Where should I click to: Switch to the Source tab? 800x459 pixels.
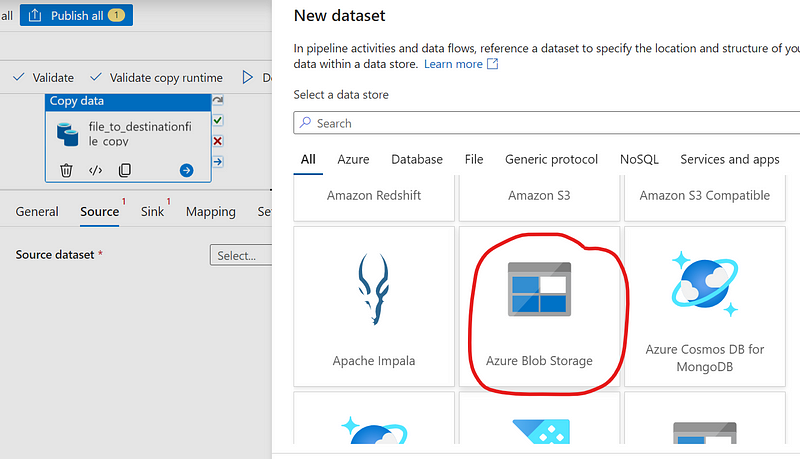[x=99, y=212]
